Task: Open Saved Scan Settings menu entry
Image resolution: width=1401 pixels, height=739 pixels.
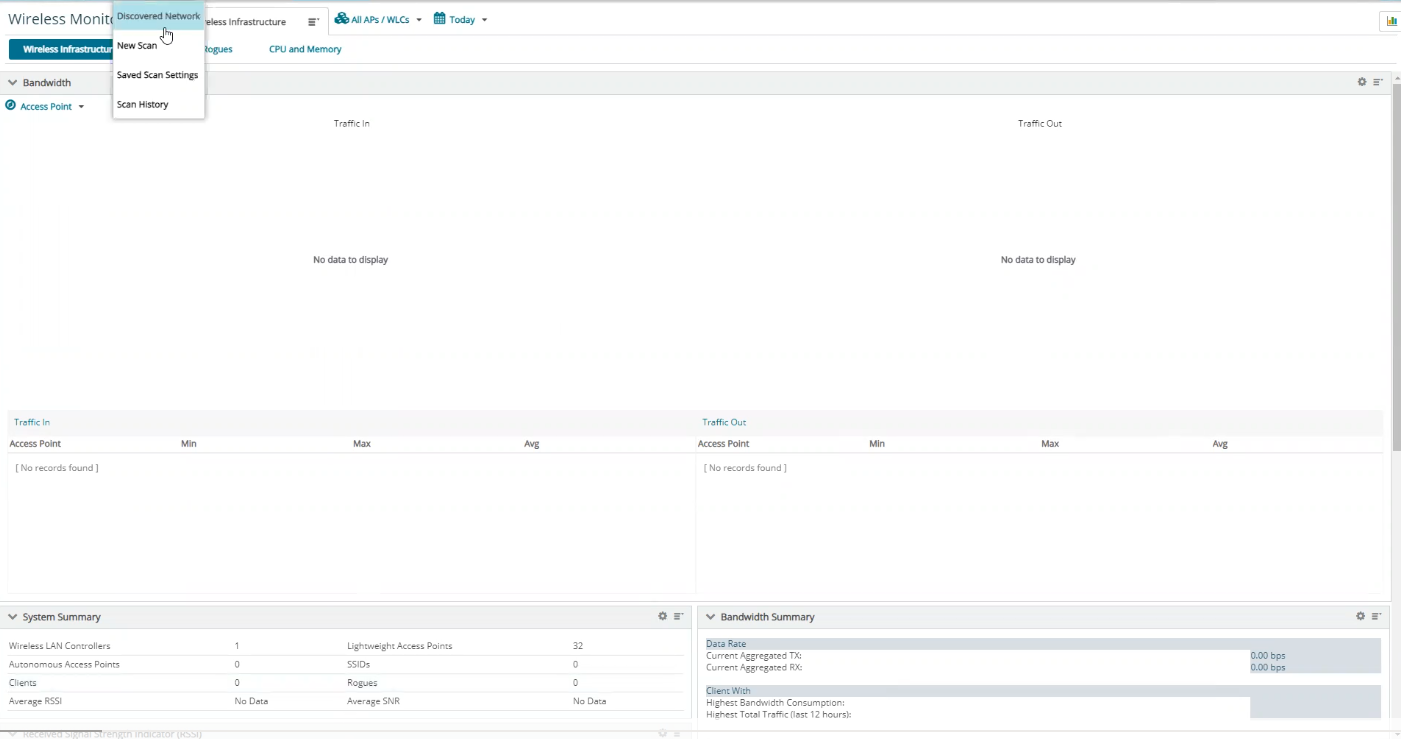Action: (159, 75)
